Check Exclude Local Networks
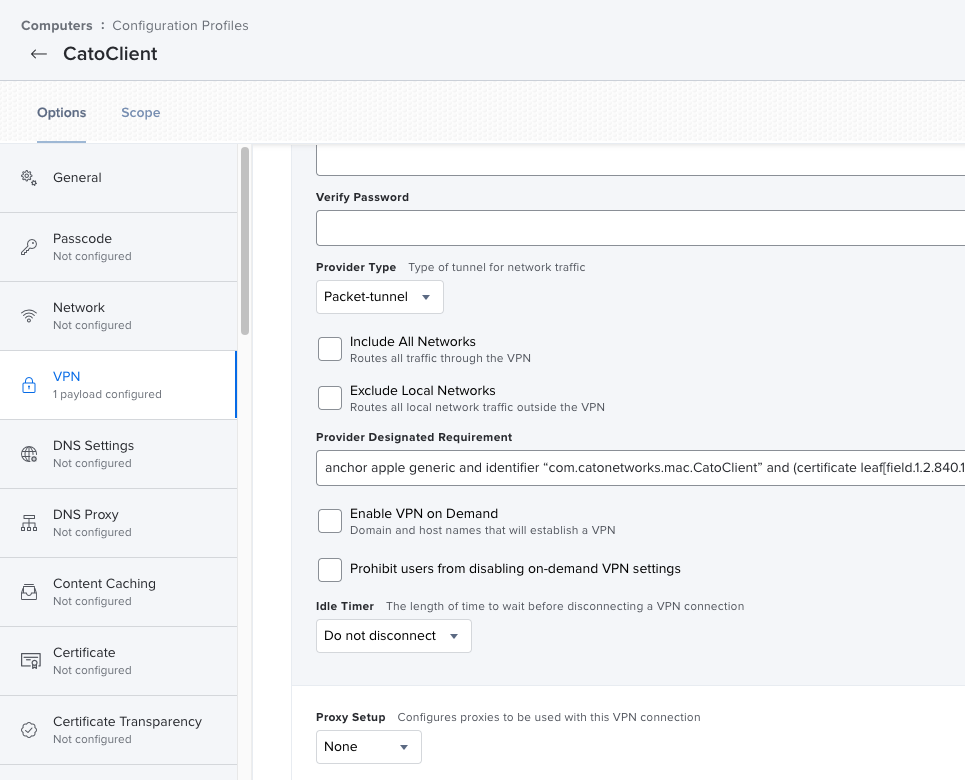Screen dimensions: 966x780 (x=330, y=397)
